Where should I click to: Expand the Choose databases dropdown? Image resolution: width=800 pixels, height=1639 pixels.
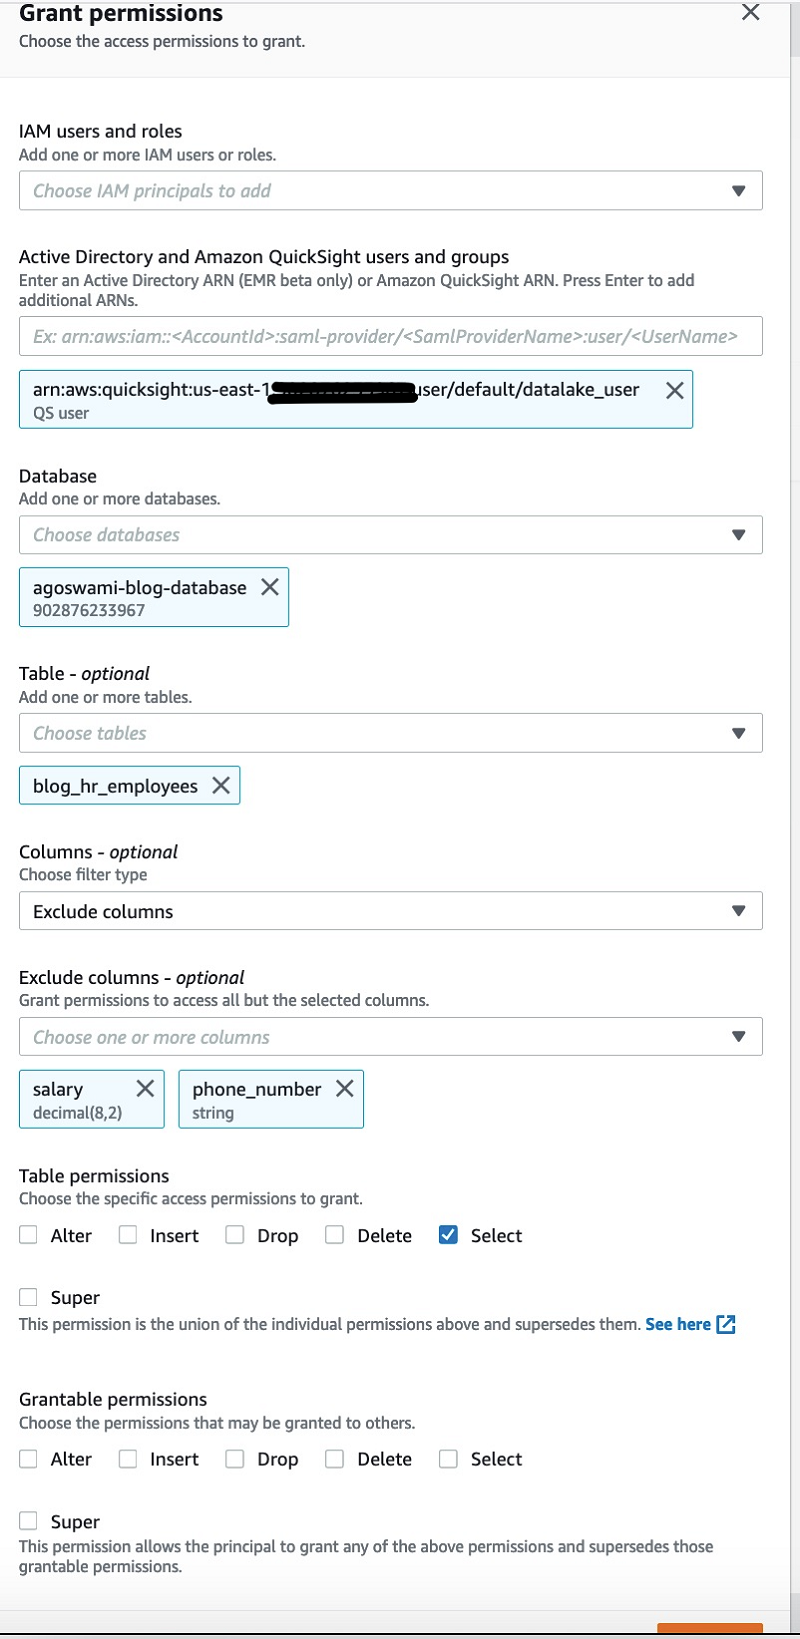[390, 535]
